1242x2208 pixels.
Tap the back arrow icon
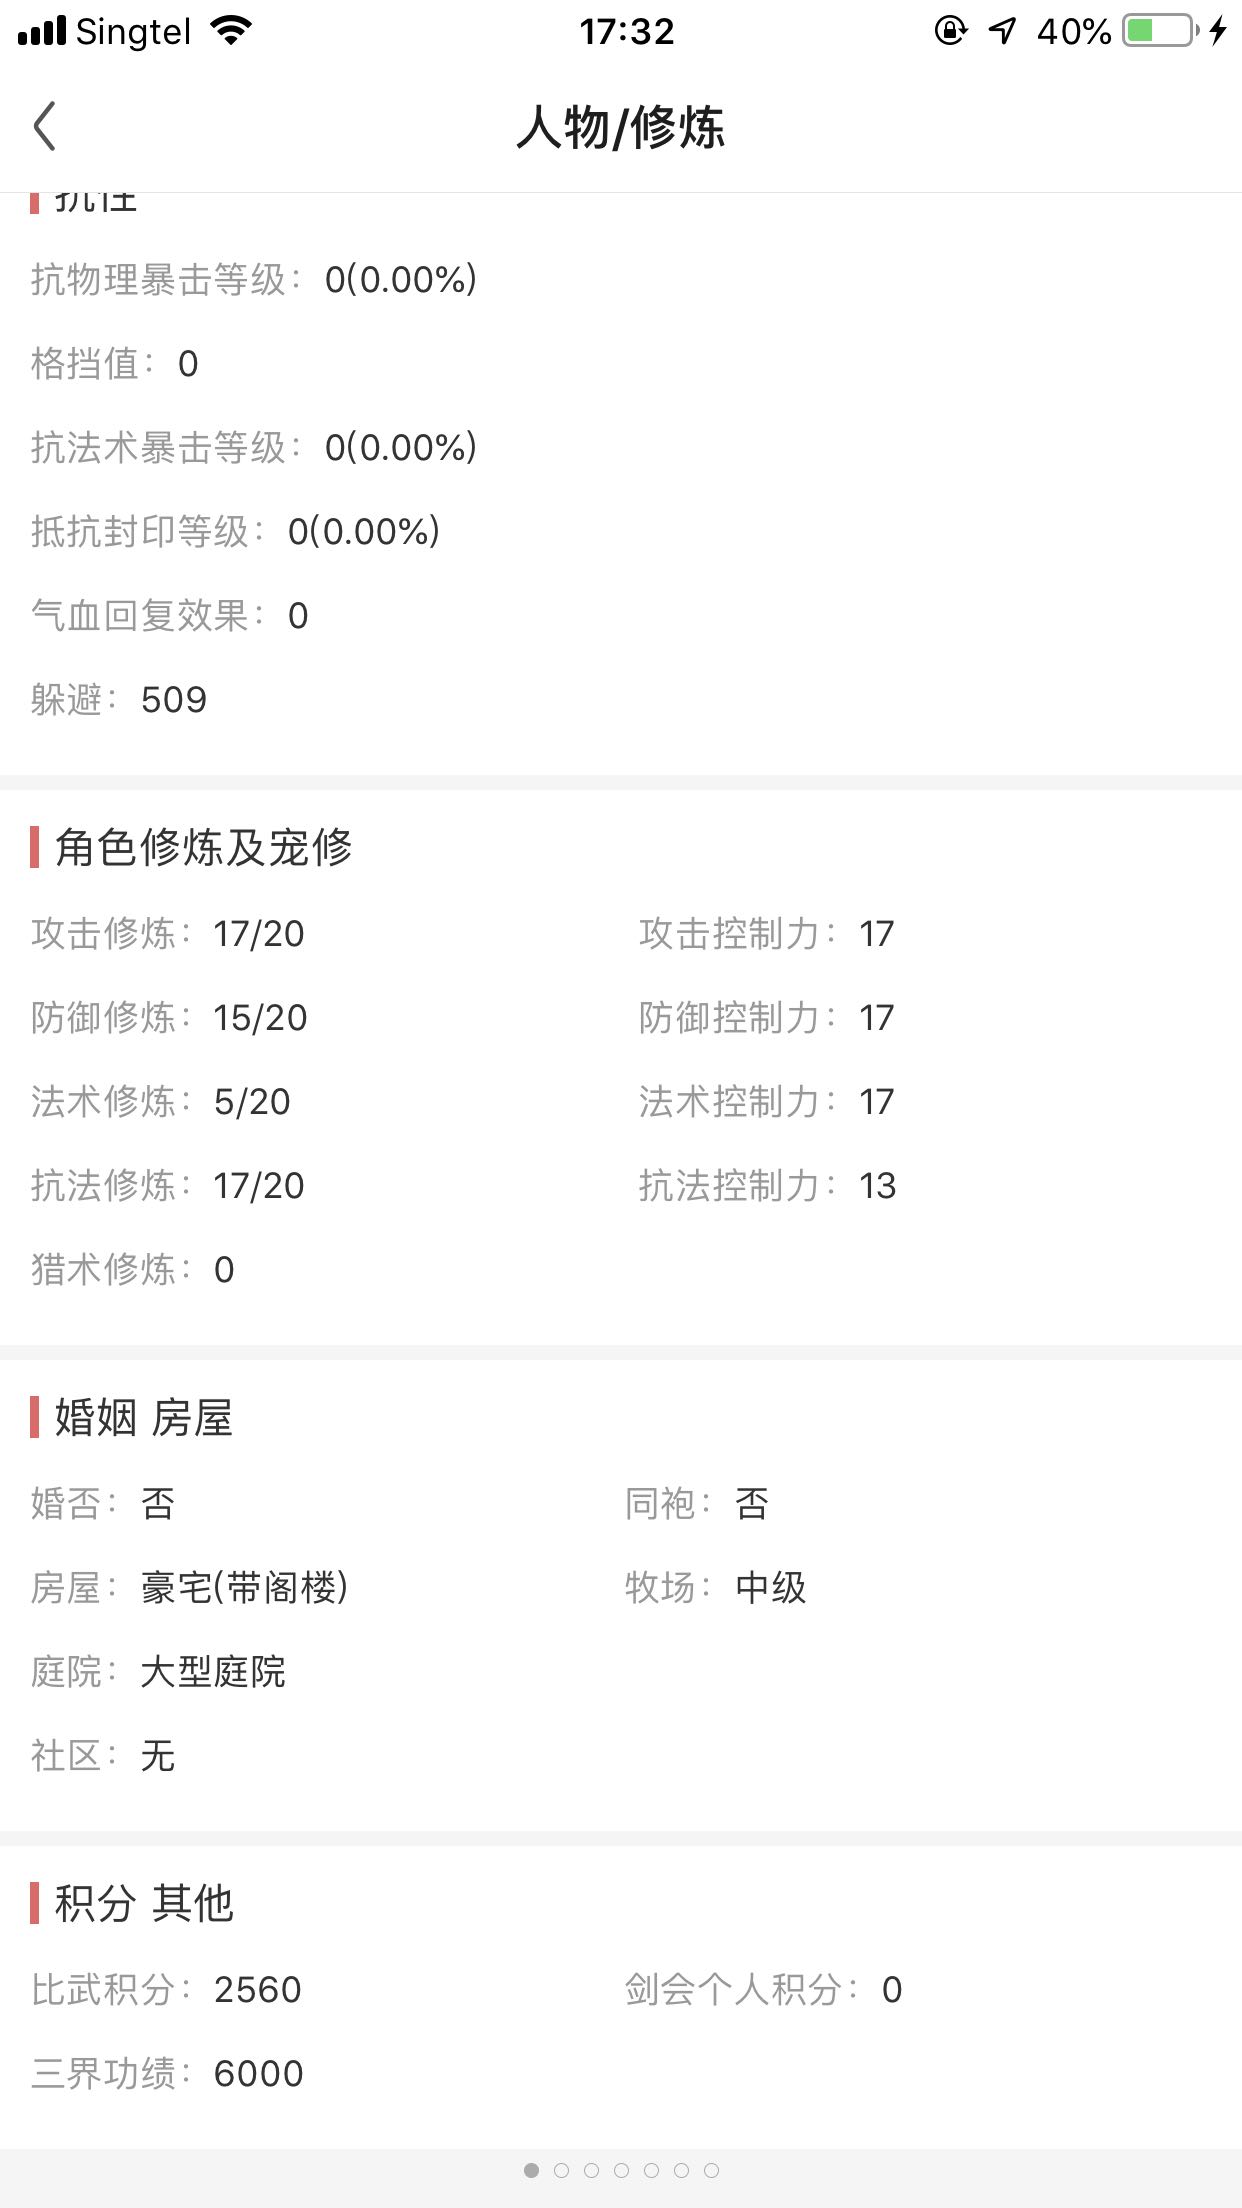pos(44,127)
